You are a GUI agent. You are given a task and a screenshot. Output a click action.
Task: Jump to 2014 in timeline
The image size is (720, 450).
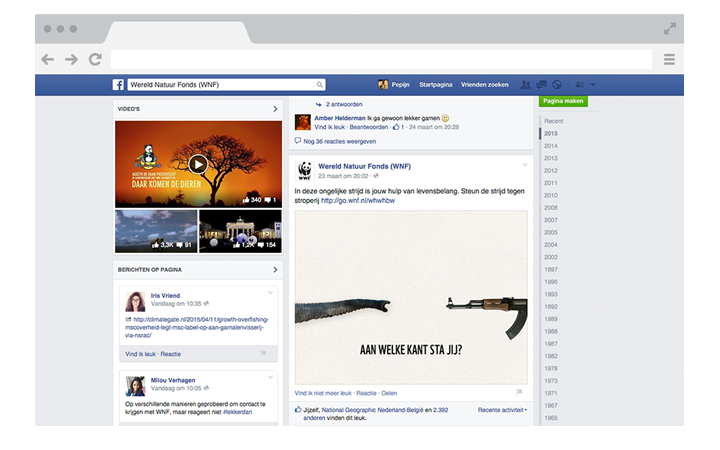(x=551, y=146)
